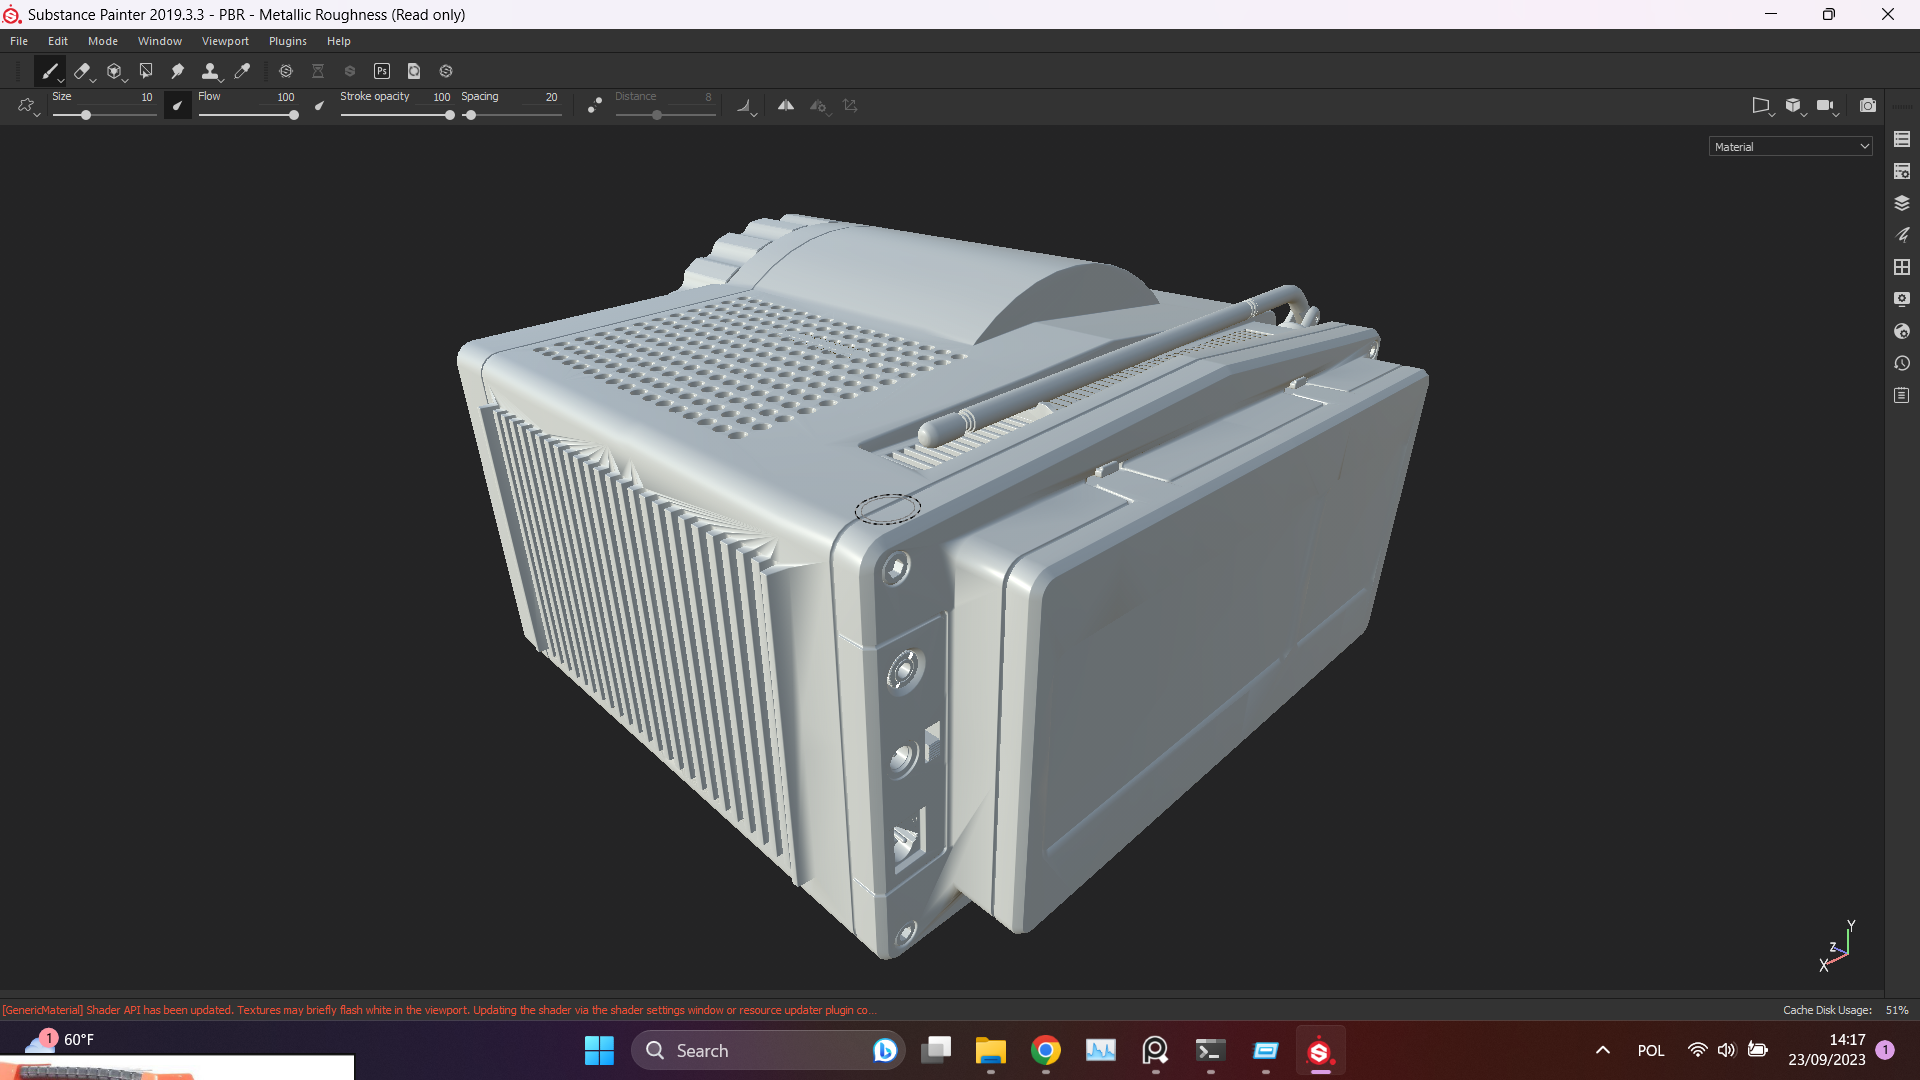
Task: Click the symmetry tool icon
Action: 785,105
